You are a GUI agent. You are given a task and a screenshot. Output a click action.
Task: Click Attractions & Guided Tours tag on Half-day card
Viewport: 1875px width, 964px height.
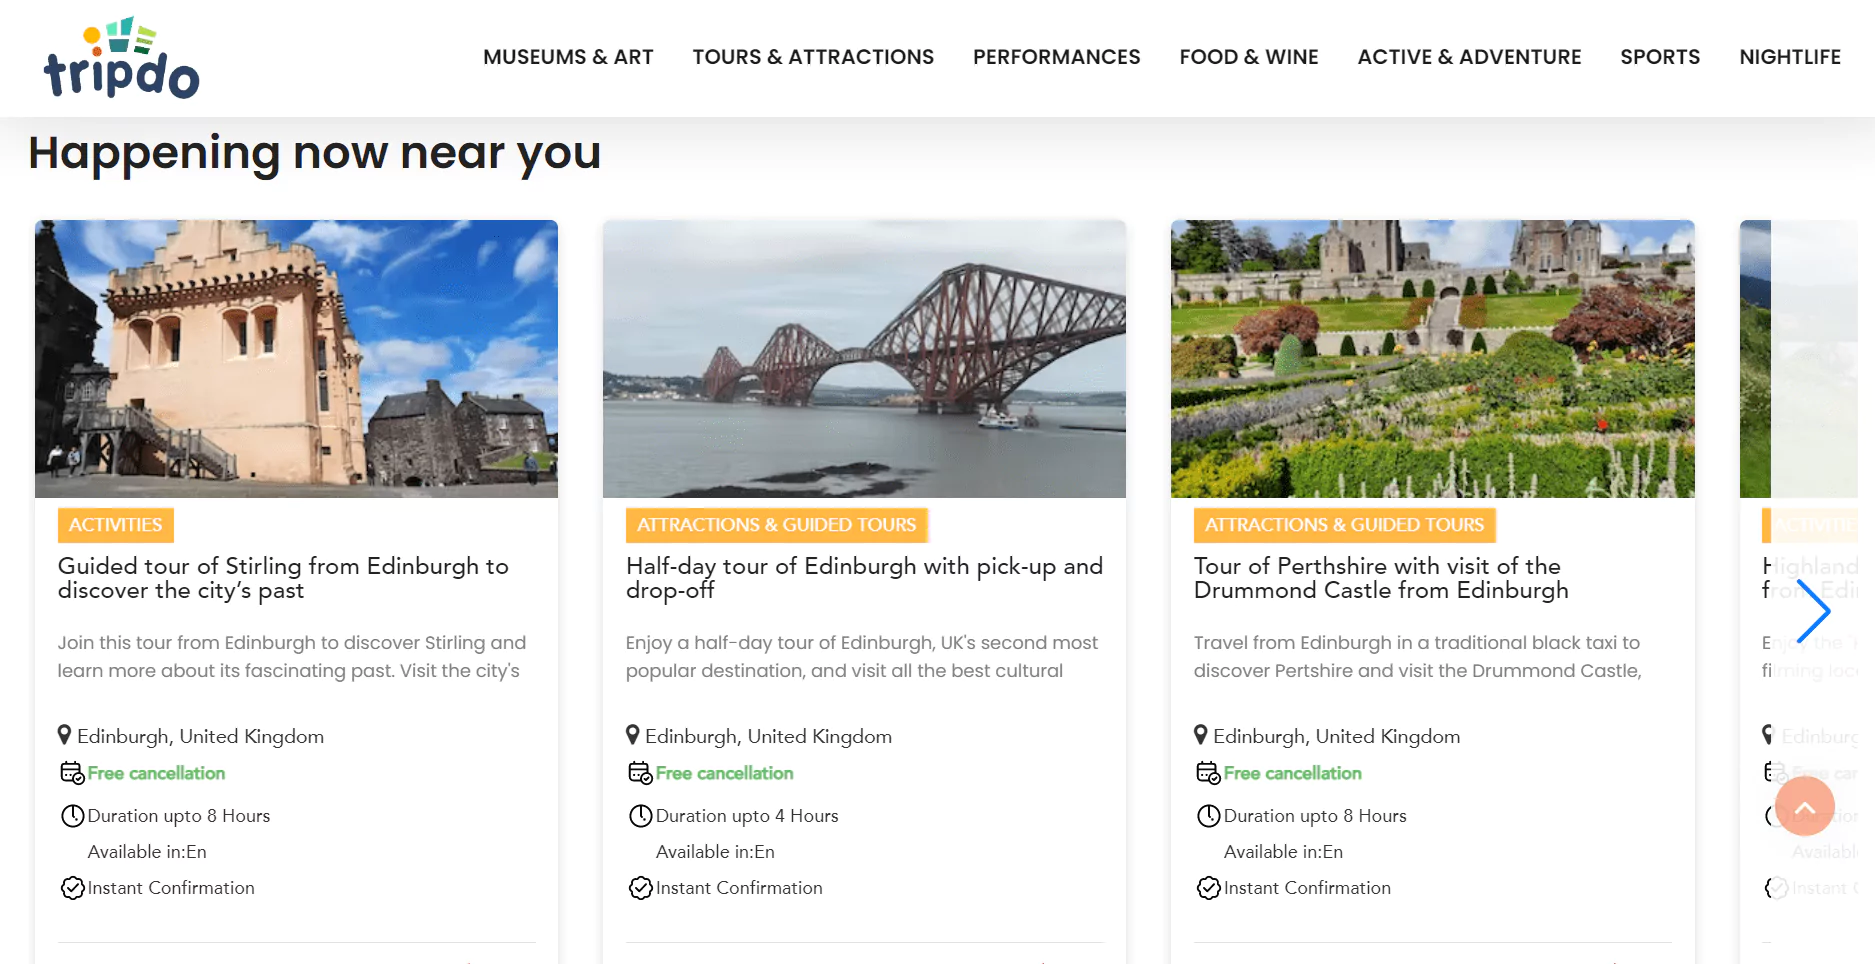[777, 525]
